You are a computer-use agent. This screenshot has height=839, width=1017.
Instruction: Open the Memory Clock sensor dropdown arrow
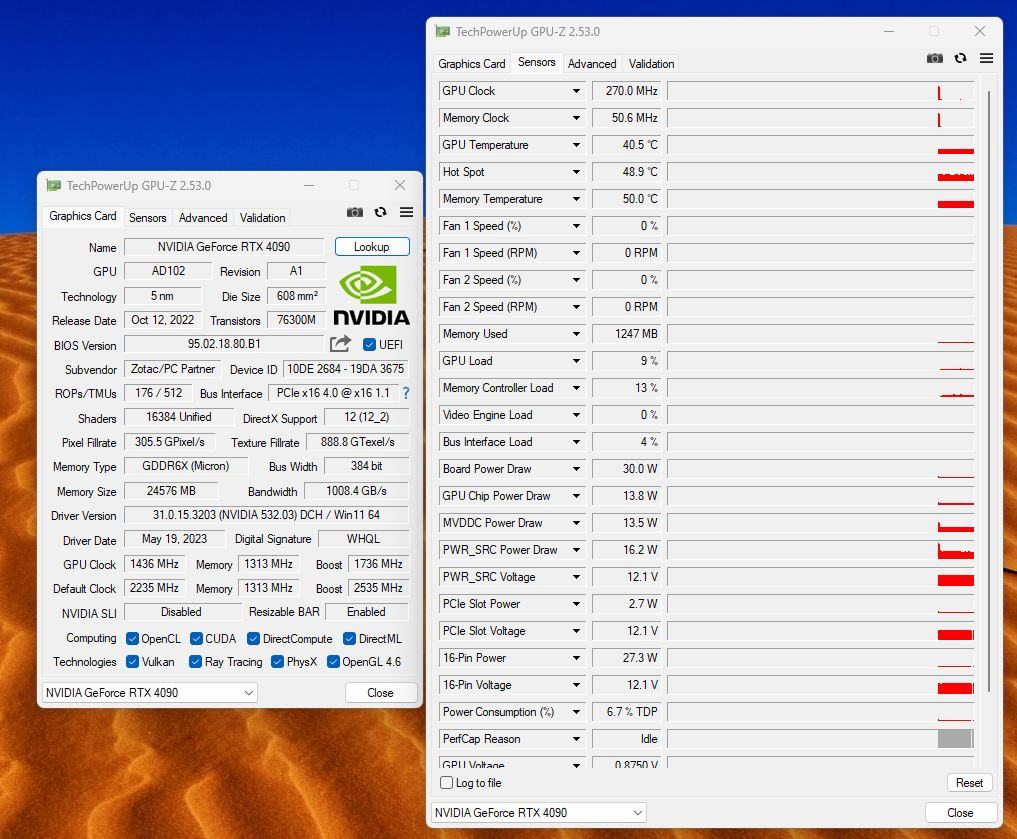(576, 118)
